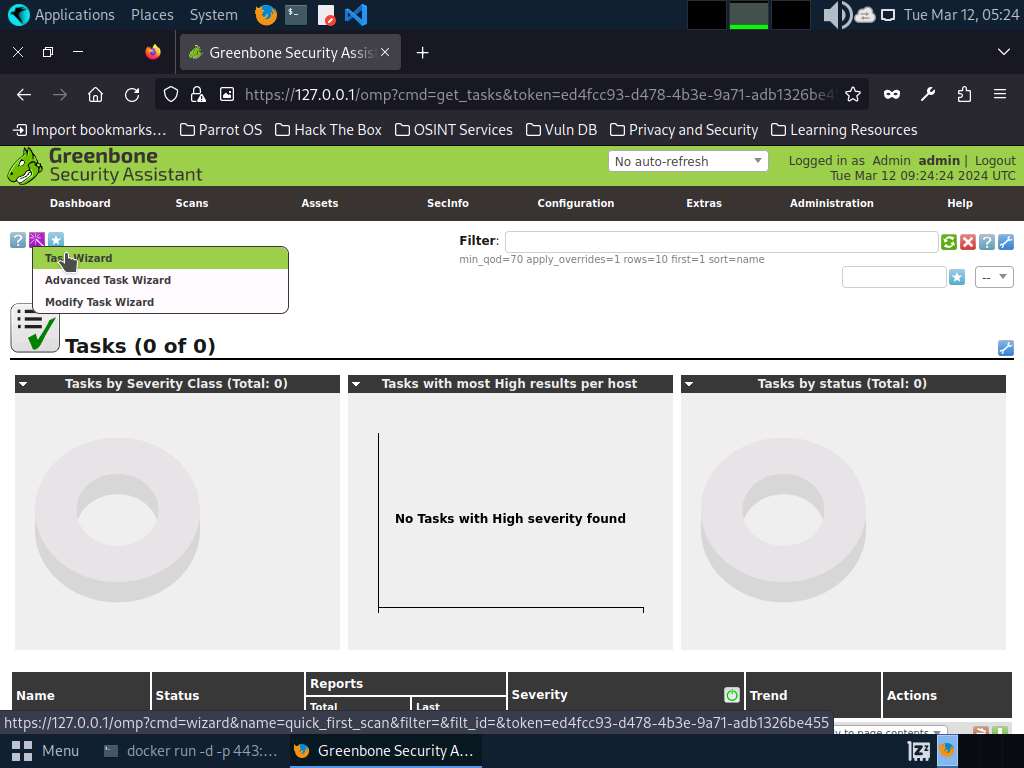Click the green update filter refresh icon
The image size is (1024, 768).
point(949,242)
